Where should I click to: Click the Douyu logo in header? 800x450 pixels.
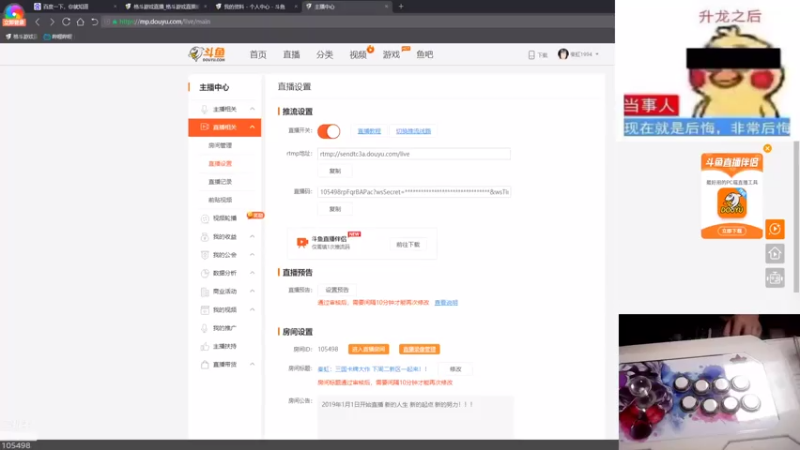(x=207, y=54)
